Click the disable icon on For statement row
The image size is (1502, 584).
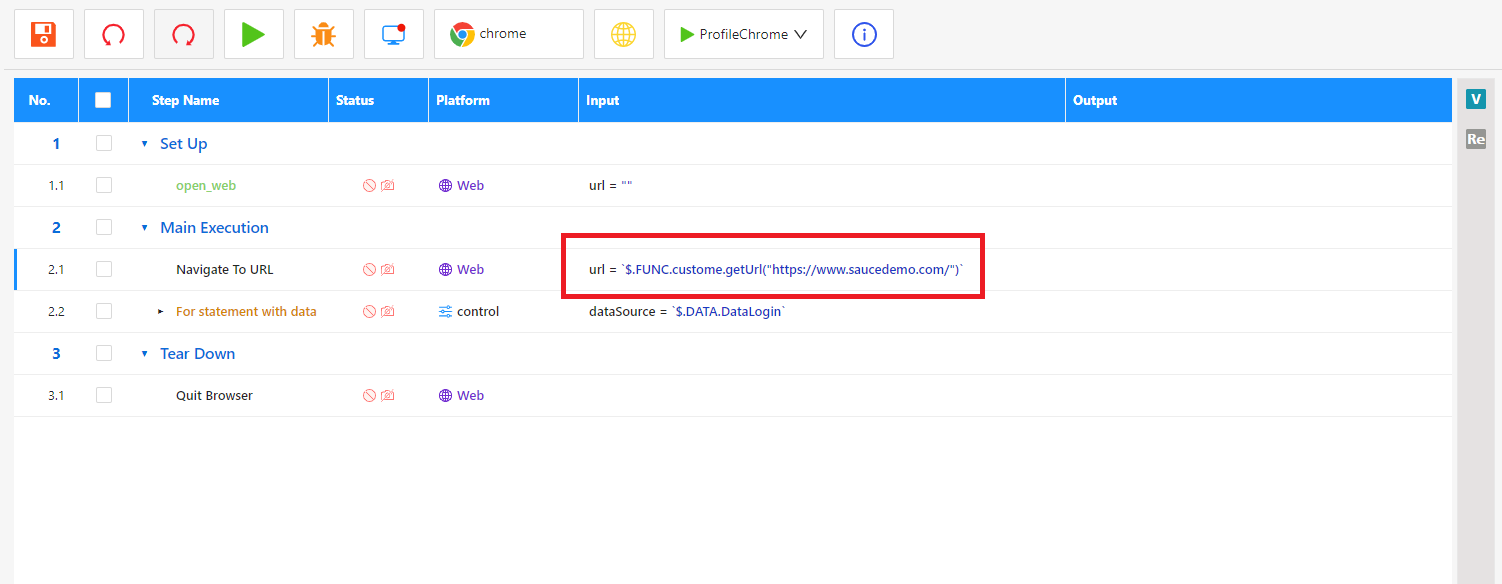(369, 312)
